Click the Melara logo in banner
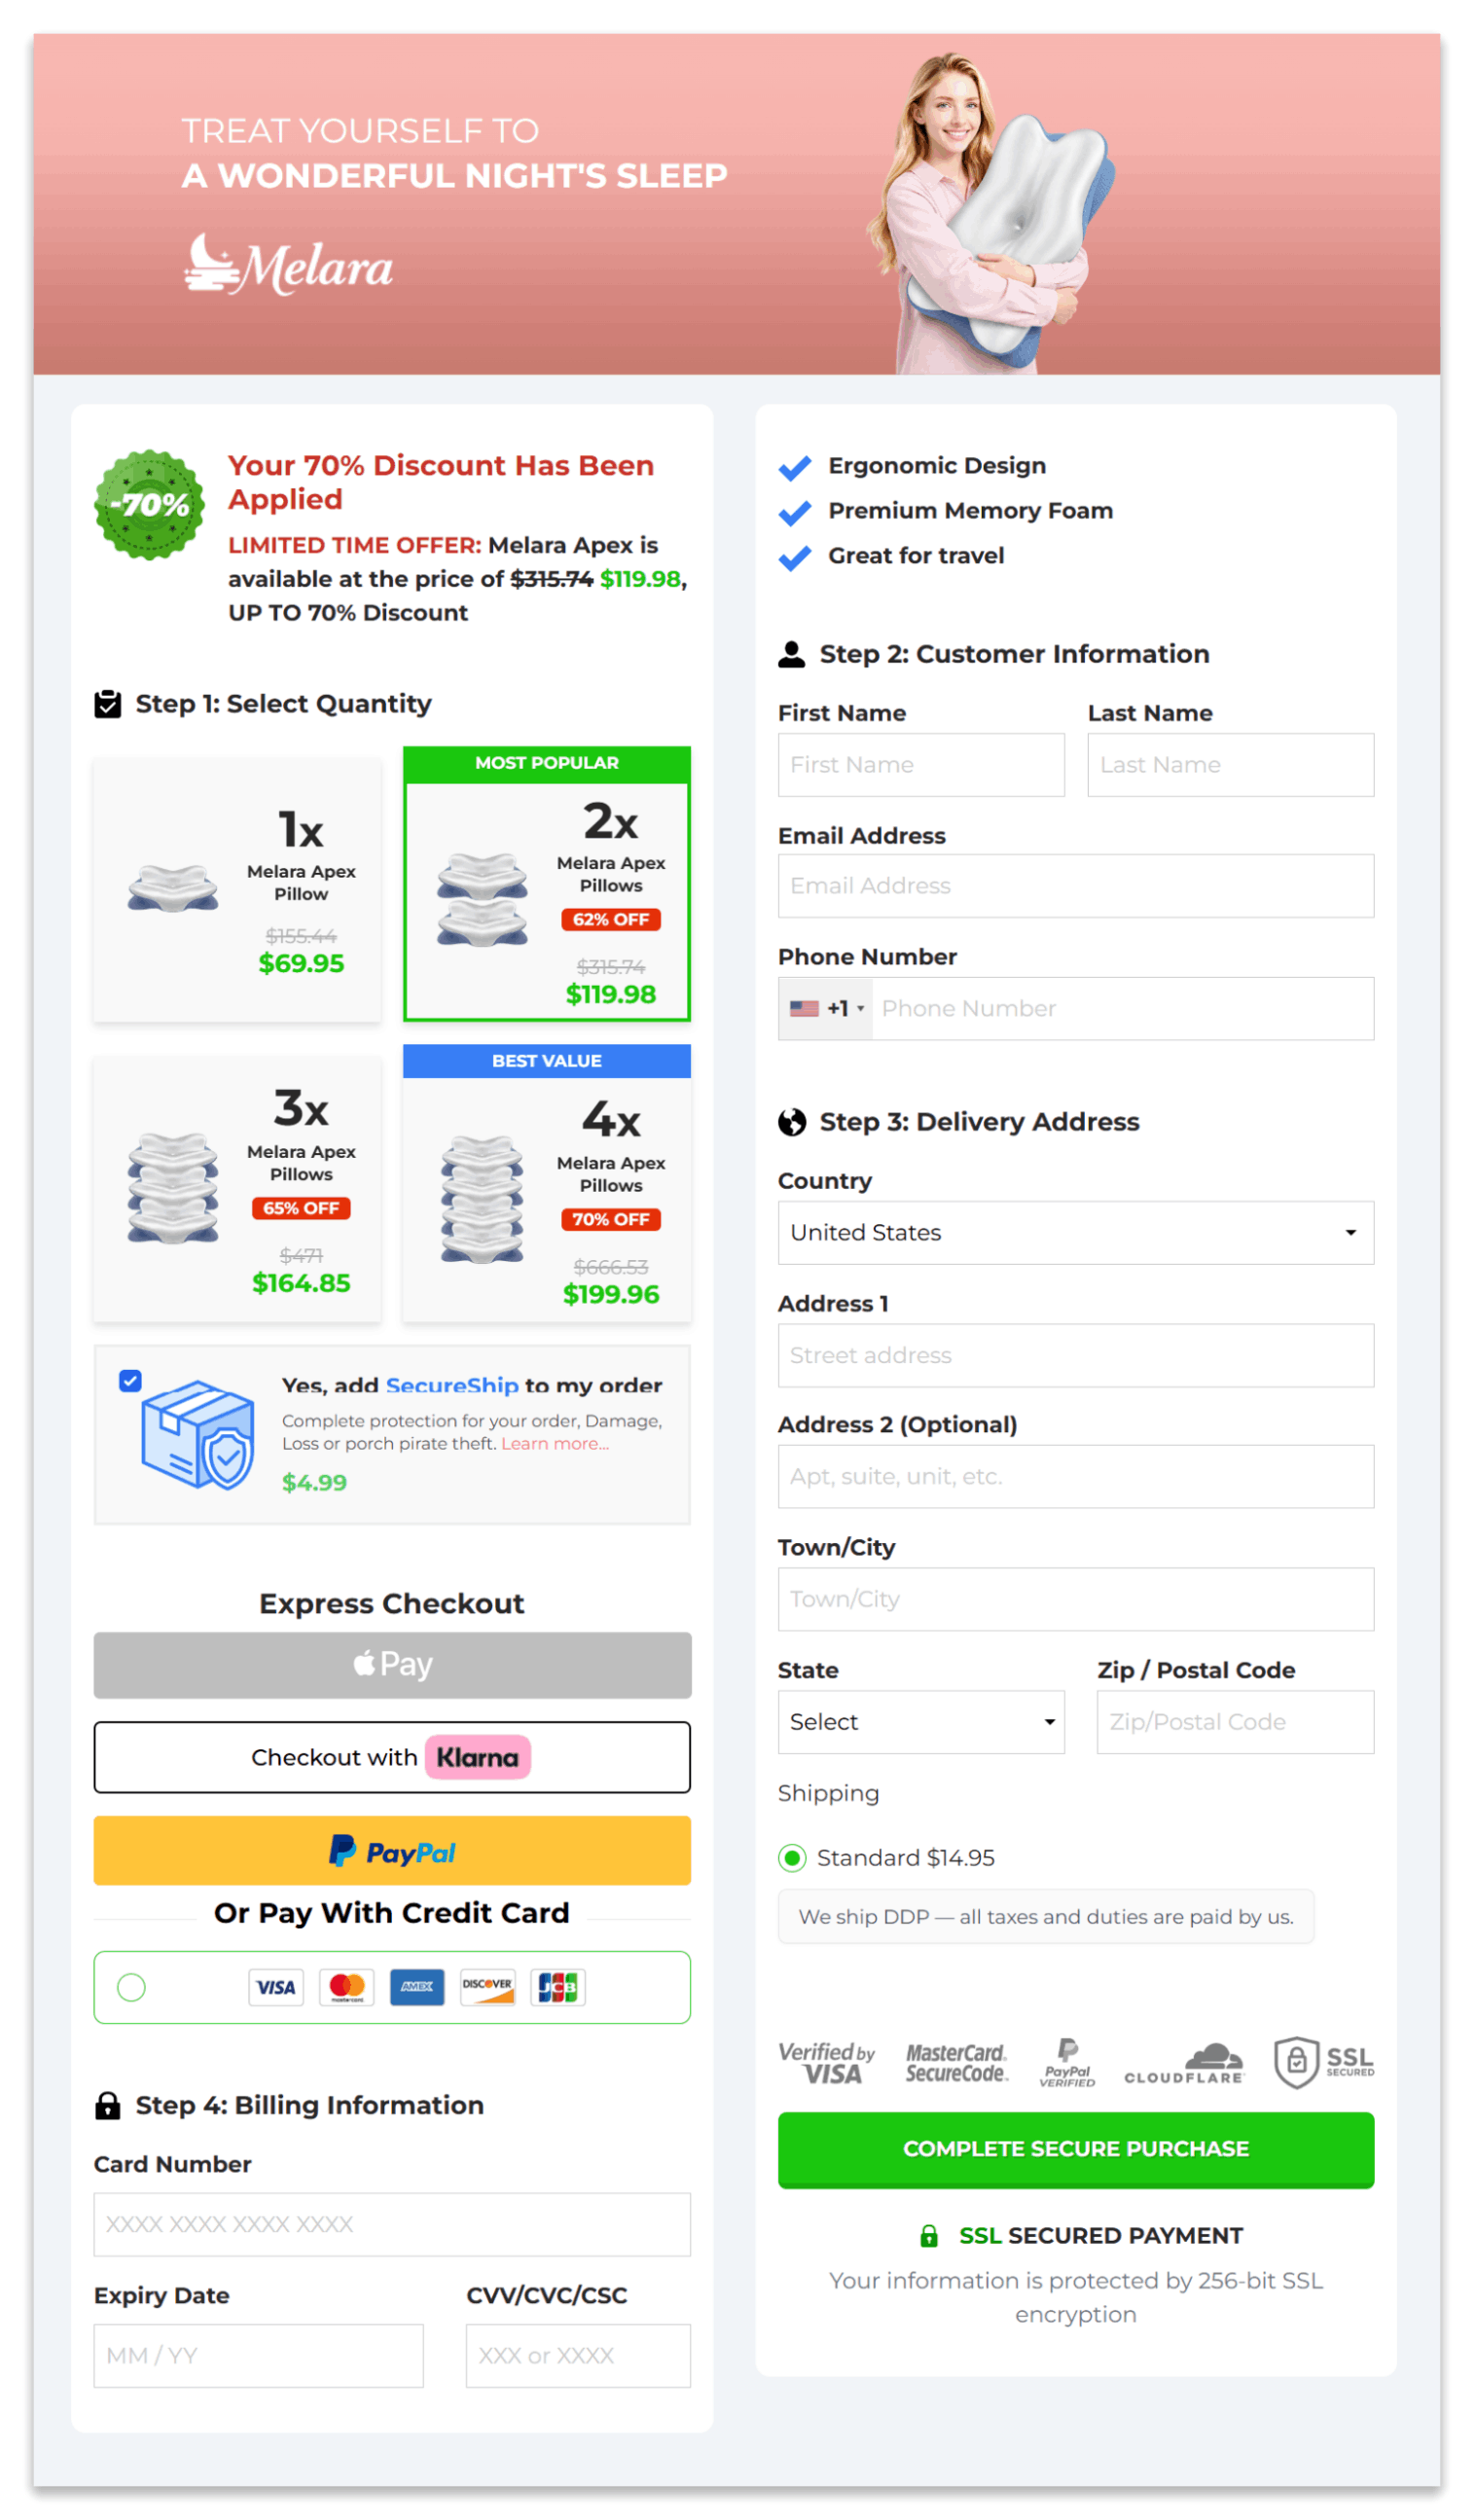The image size is (1474, 2520). [288, 265]
